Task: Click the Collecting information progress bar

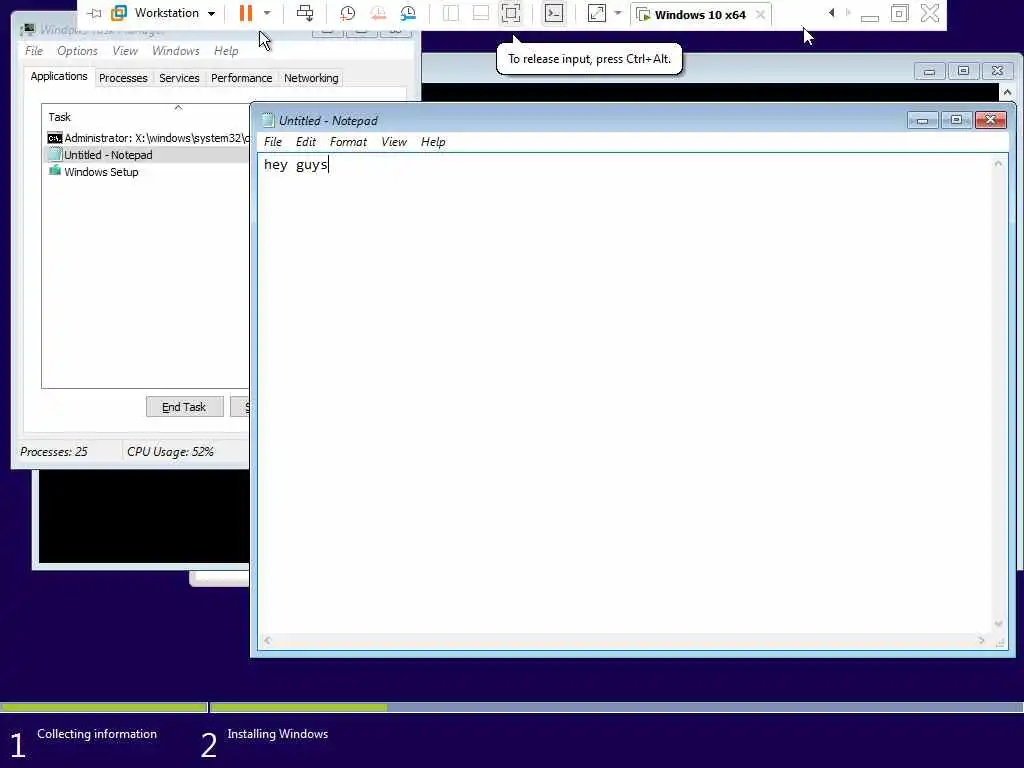Action: [x=103, y=707]
